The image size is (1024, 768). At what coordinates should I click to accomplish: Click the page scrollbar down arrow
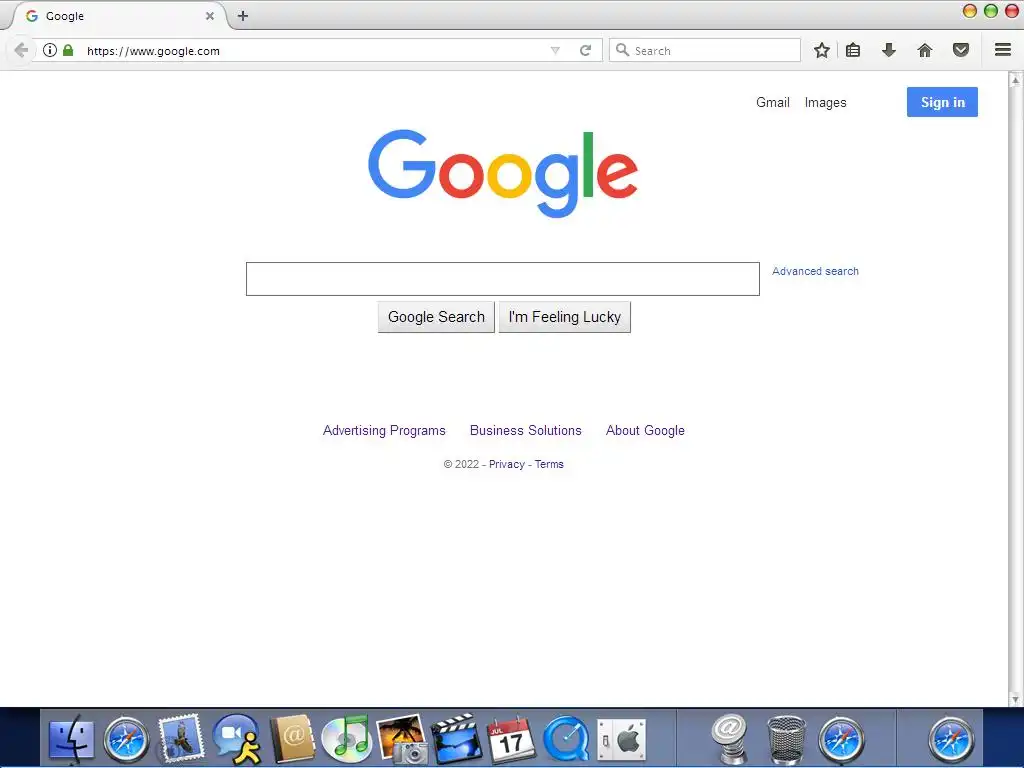point(1015,699)
